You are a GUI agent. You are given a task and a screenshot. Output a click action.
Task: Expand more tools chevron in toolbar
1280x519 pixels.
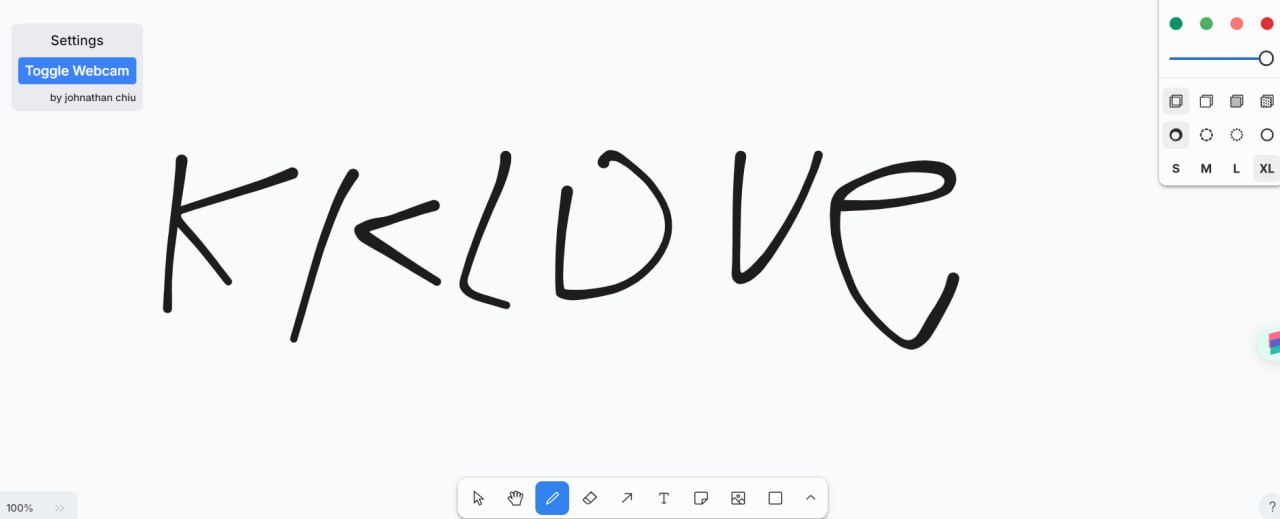click(x=811, y=498)
